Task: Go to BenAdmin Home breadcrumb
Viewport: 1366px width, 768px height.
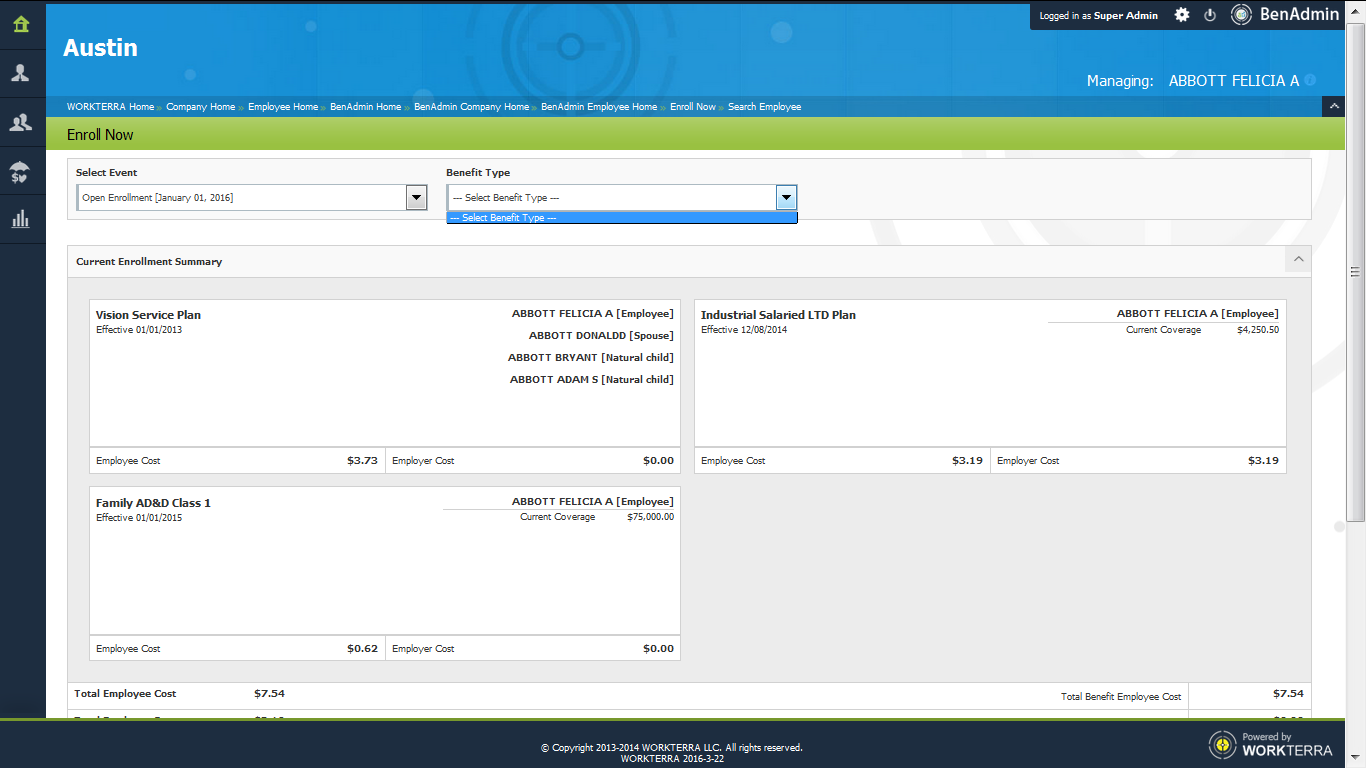Action: 366,107
